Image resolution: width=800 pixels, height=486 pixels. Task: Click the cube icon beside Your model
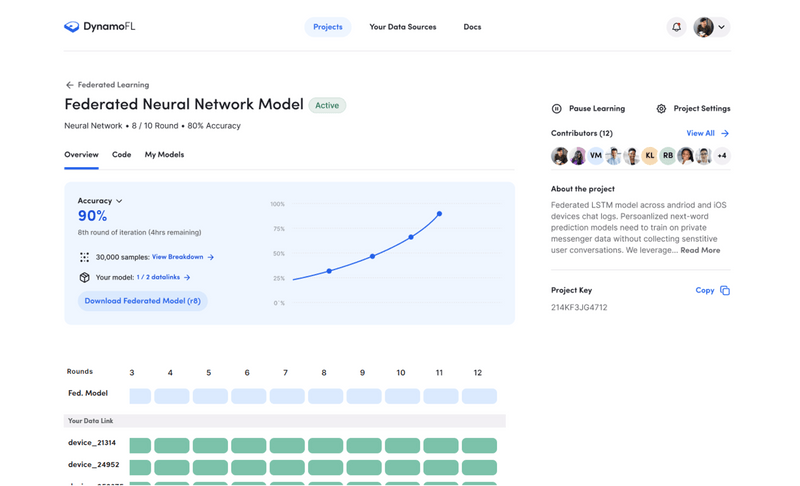click(84, 277)
